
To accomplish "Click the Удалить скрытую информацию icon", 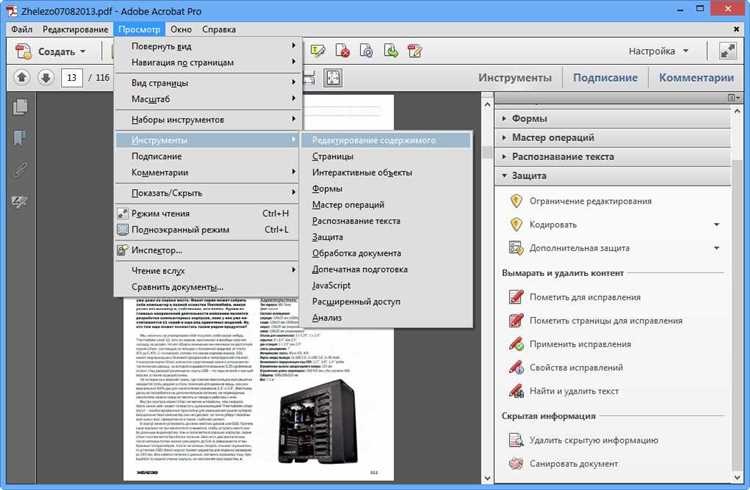I will pos(516,440).
